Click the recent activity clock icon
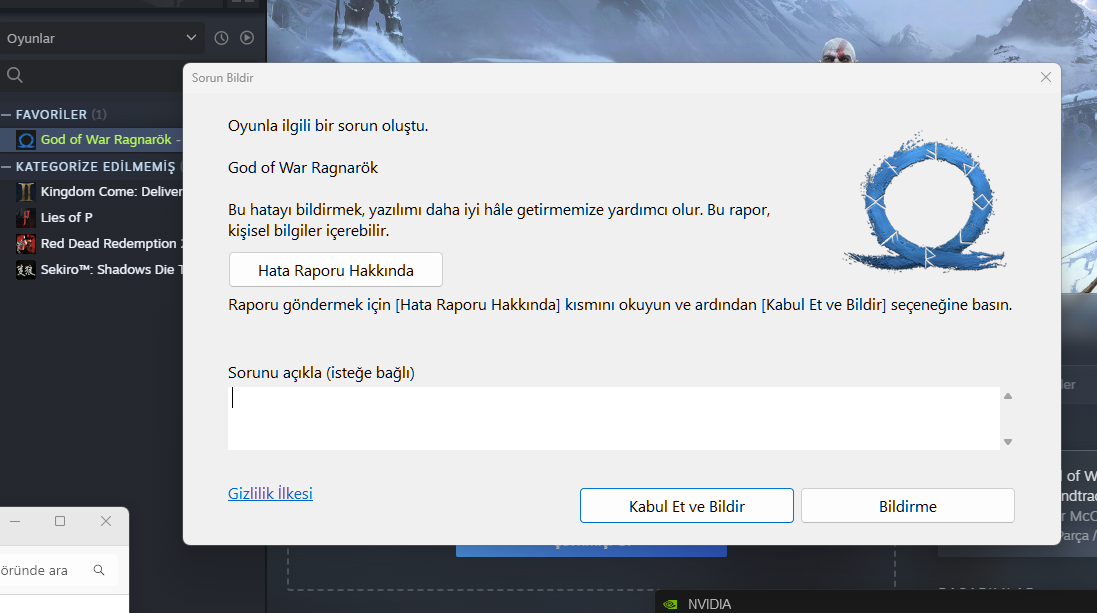Image resolution: width=1097 pixels, height=613 pixels. [221, 38]
